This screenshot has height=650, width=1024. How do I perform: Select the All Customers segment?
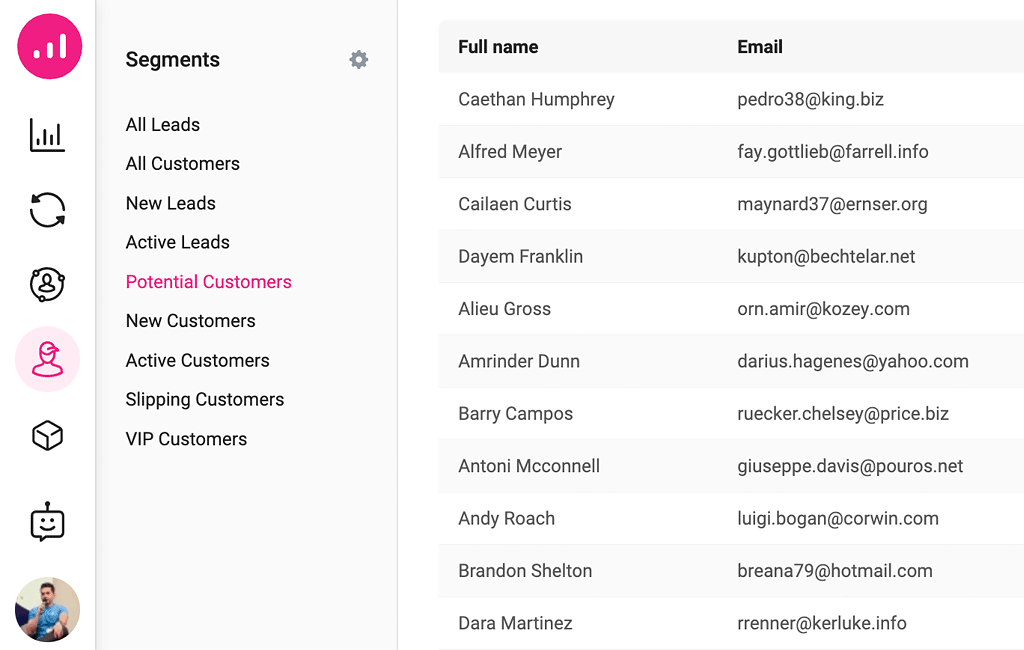coord(183,164)
